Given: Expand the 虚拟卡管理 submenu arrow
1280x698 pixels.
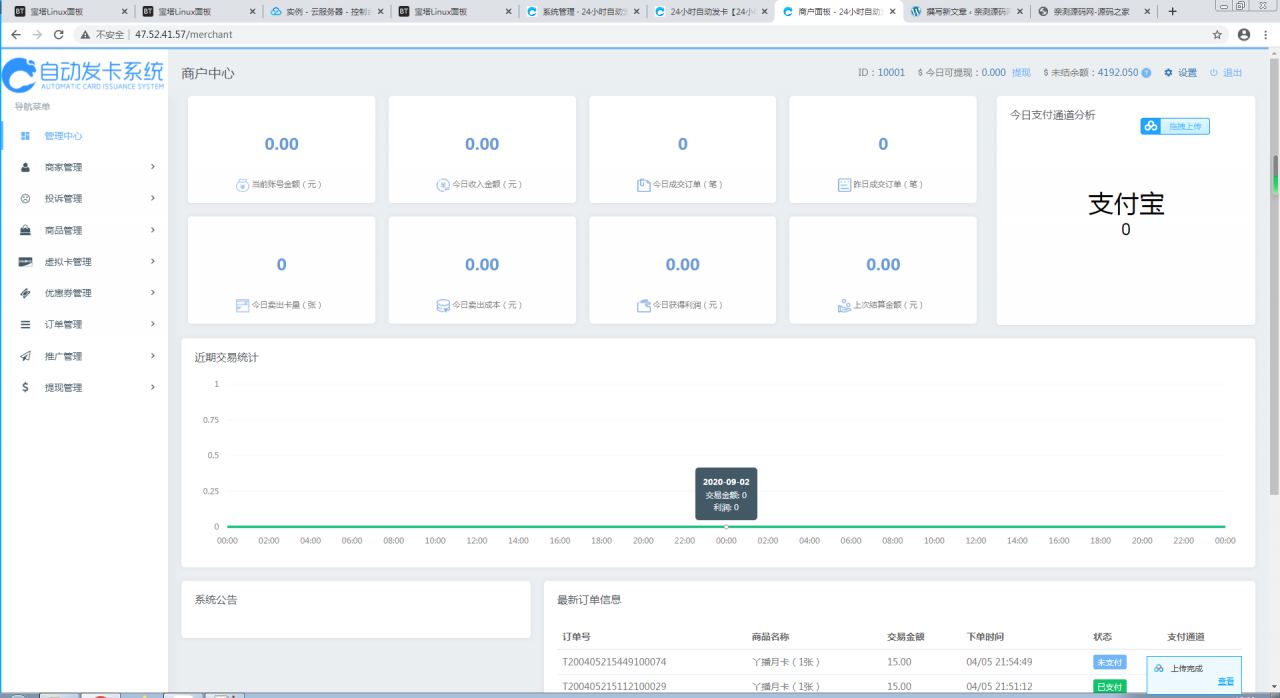Looking at the screenshot, I should pos(153,261).
